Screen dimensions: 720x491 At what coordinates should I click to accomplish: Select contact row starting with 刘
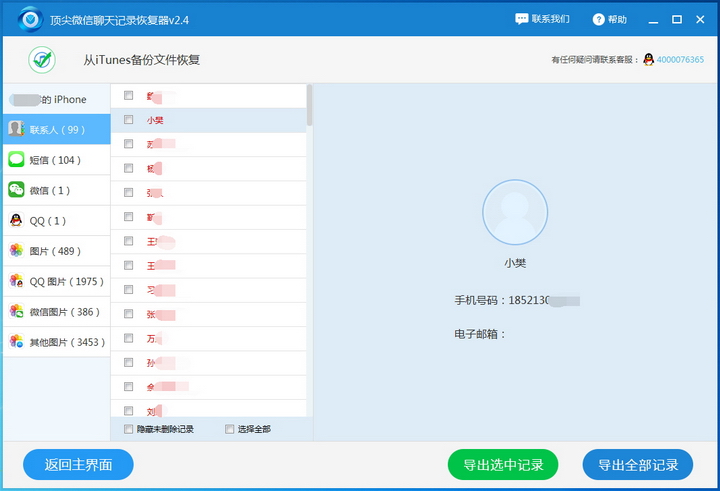pos(208,409)
